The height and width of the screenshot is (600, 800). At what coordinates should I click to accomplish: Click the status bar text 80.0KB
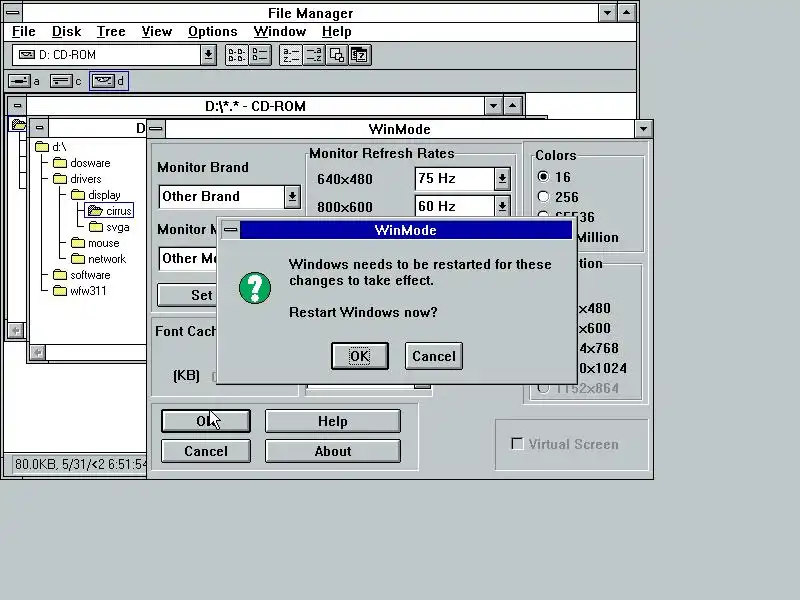click(x=81, y=464)
